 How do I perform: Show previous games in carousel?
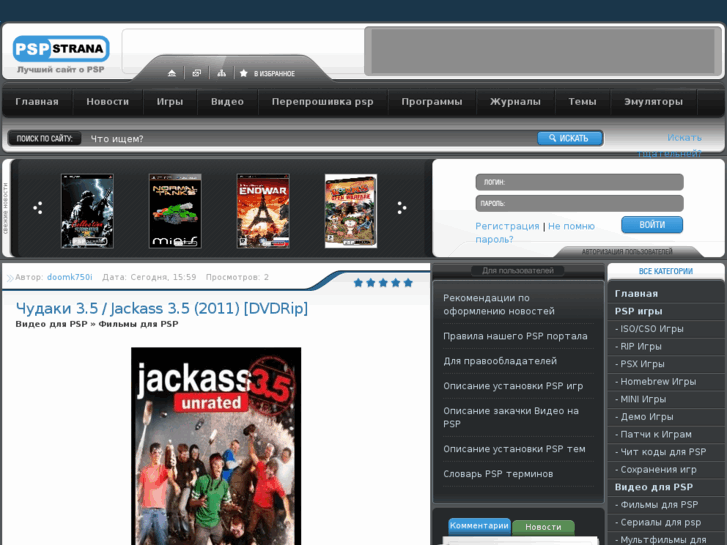[38, 208]
